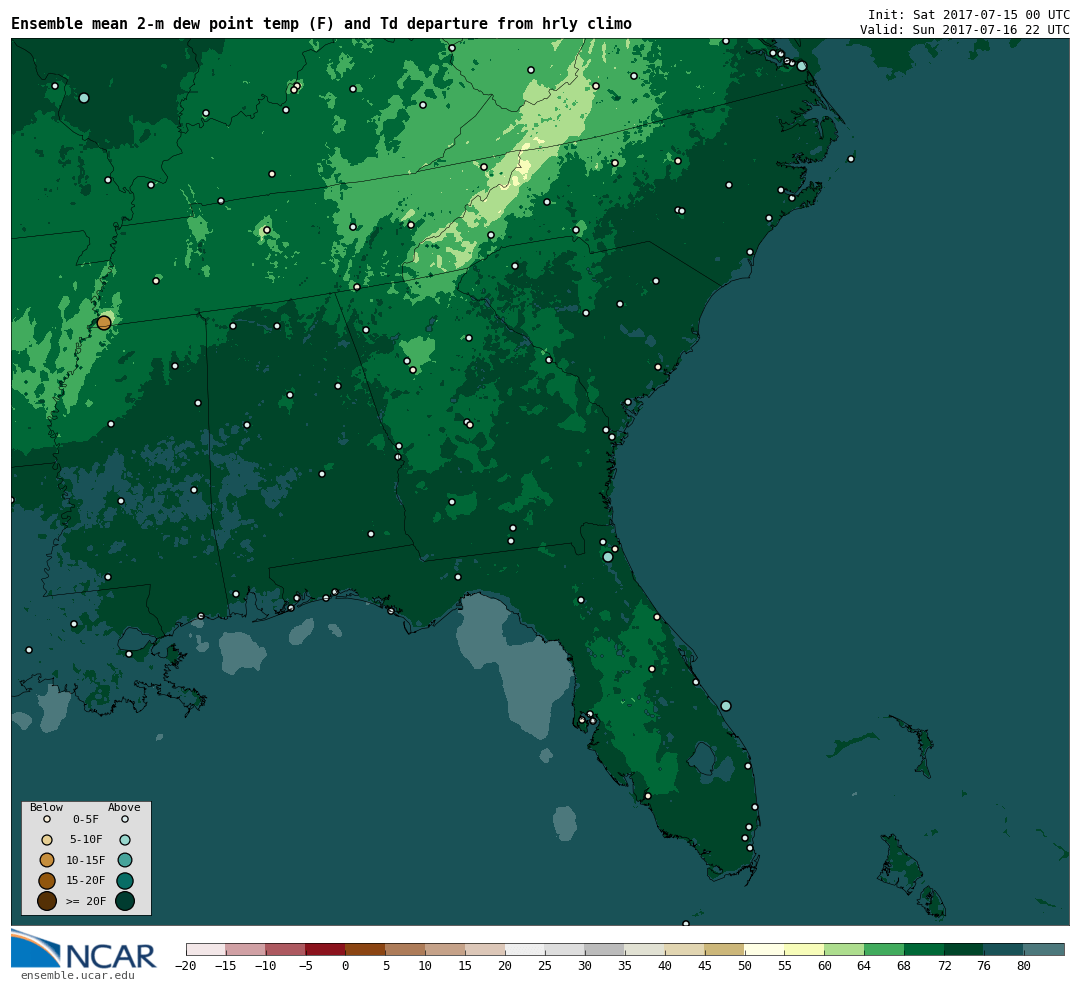Pick the 50 to 55 cream swatch
Image resolution: width=1080 pixels, height=988 pixels.
pos(765,949)
